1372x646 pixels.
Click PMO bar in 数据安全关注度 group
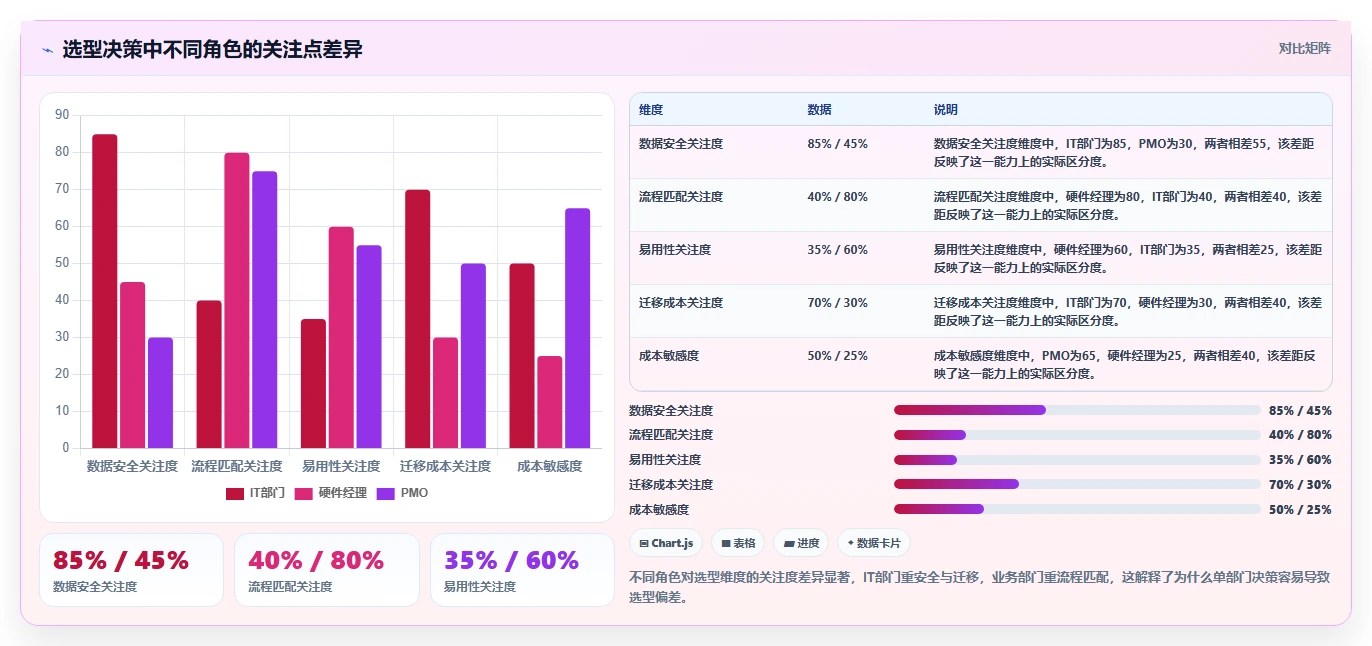click(x=160, y=393)
